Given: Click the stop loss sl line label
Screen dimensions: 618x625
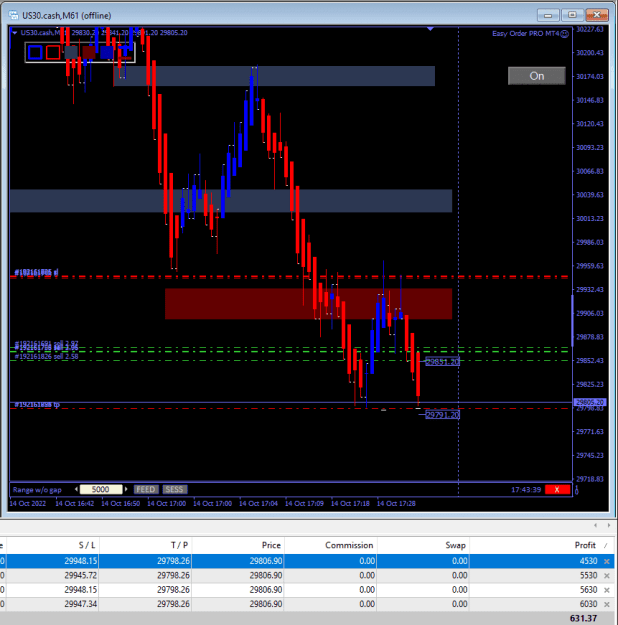Looking at the screenshot, I should [x=36, y=272].
